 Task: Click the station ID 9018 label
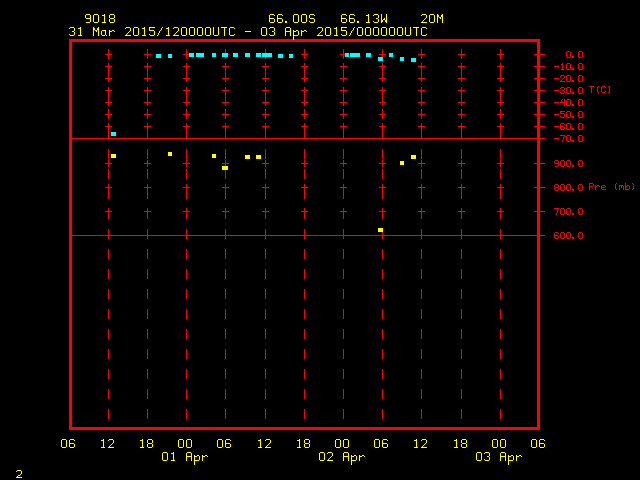(99, 19)
